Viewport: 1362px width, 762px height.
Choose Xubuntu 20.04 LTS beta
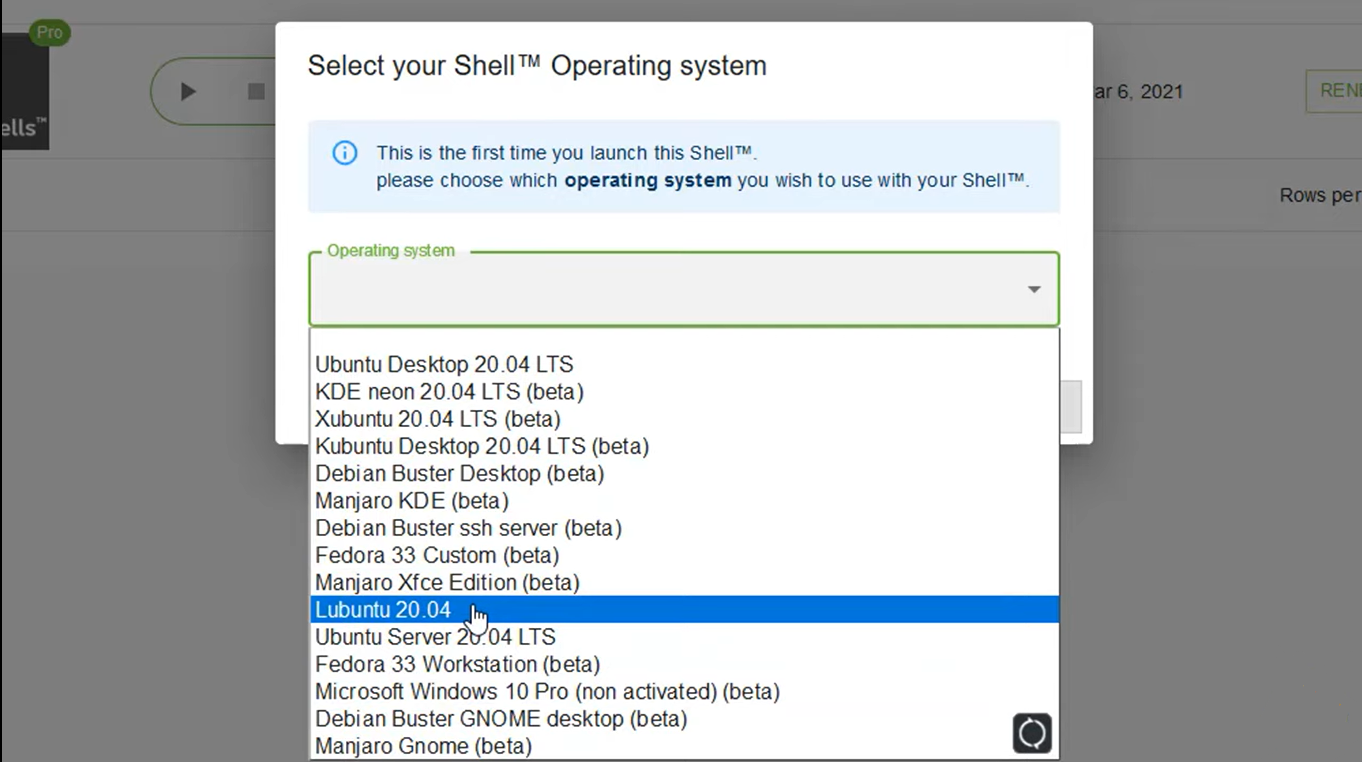point(437,419)
